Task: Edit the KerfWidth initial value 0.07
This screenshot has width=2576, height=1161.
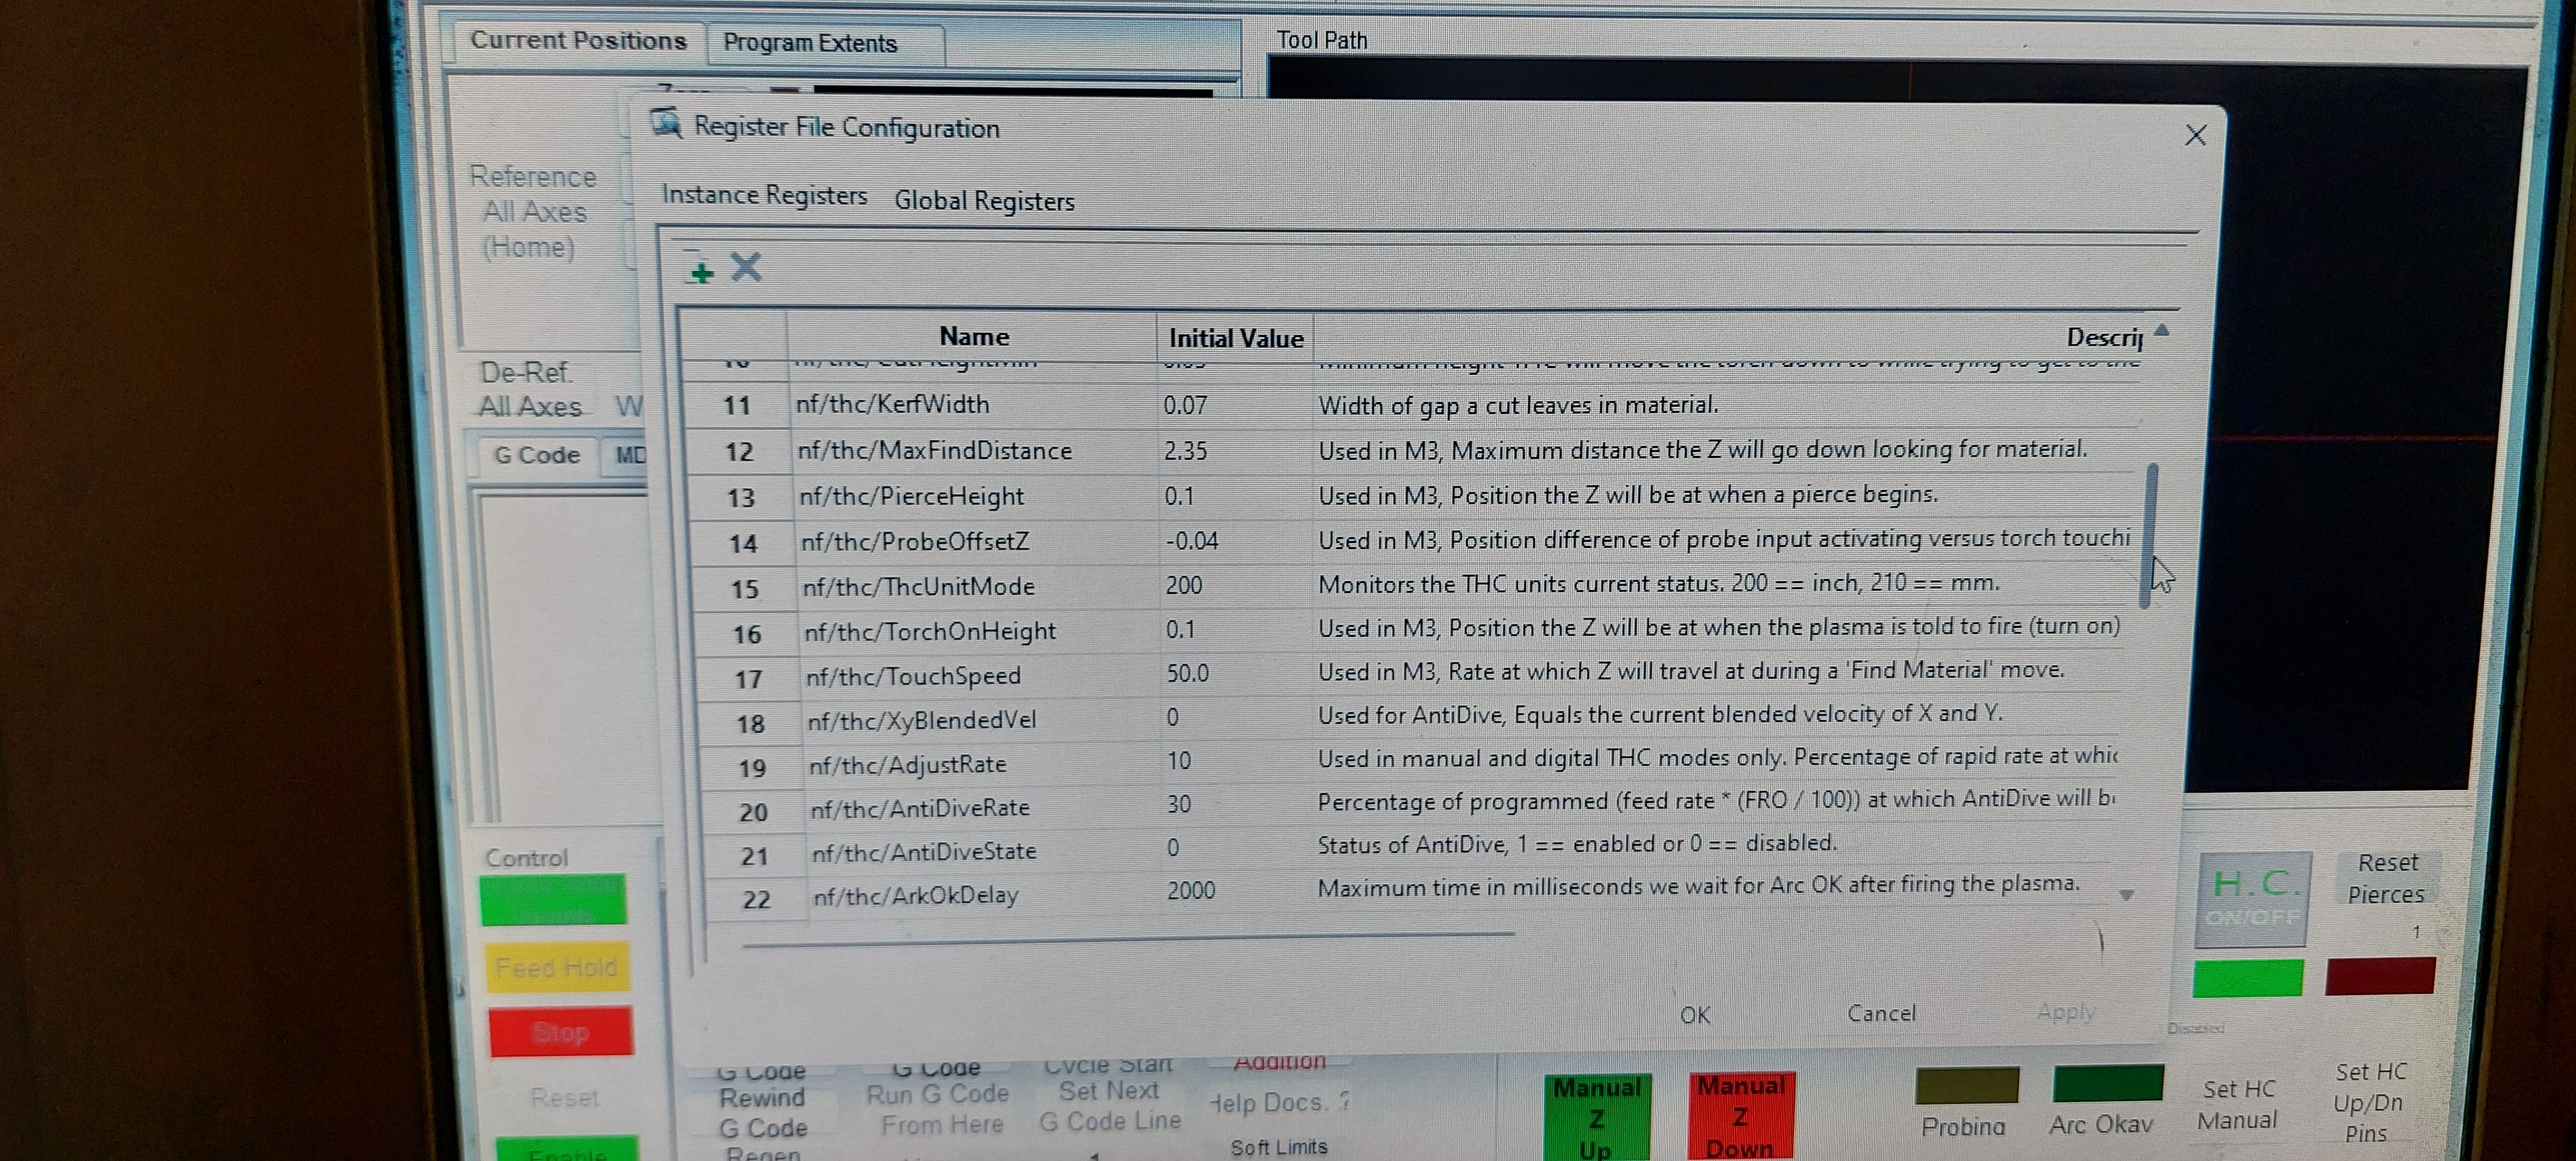Action: [x=1186, y=406]
